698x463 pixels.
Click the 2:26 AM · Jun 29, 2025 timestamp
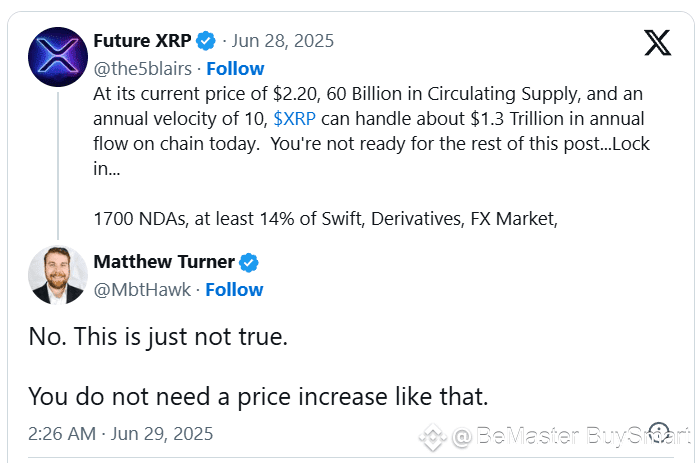[x=121, y=434]
